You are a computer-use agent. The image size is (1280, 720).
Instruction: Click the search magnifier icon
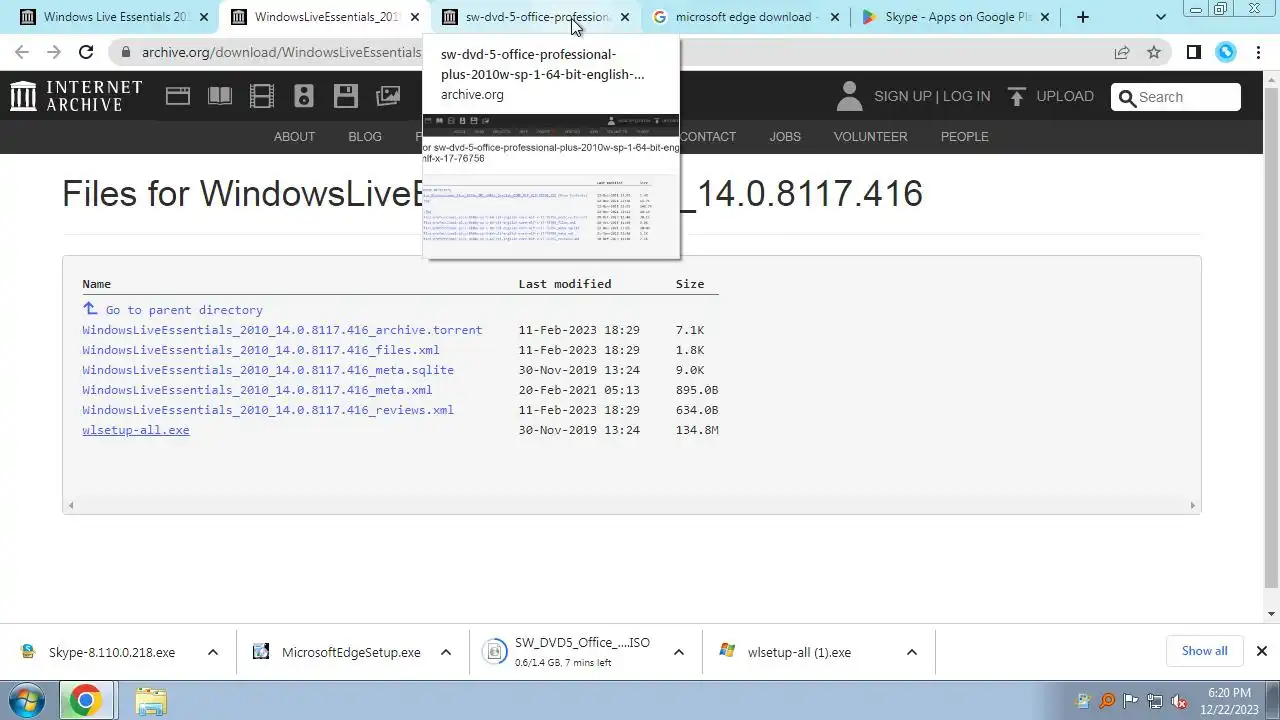coord(1128,97)
